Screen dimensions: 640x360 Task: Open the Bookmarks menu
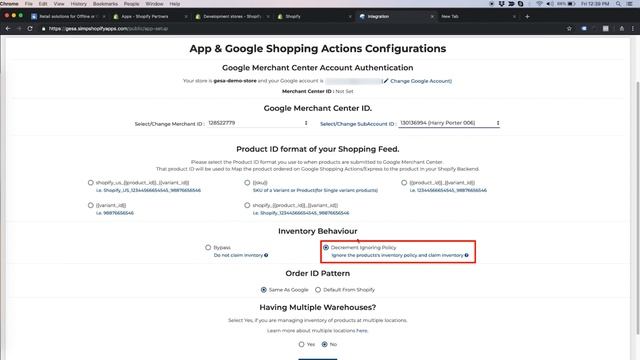105,4
